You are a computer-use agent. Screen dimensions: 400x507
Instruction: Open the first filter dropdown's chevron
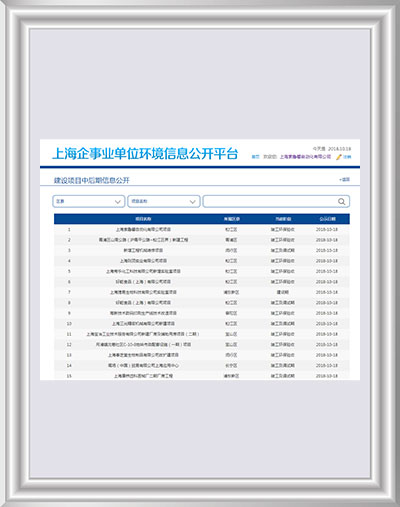(x=117, y=202)
